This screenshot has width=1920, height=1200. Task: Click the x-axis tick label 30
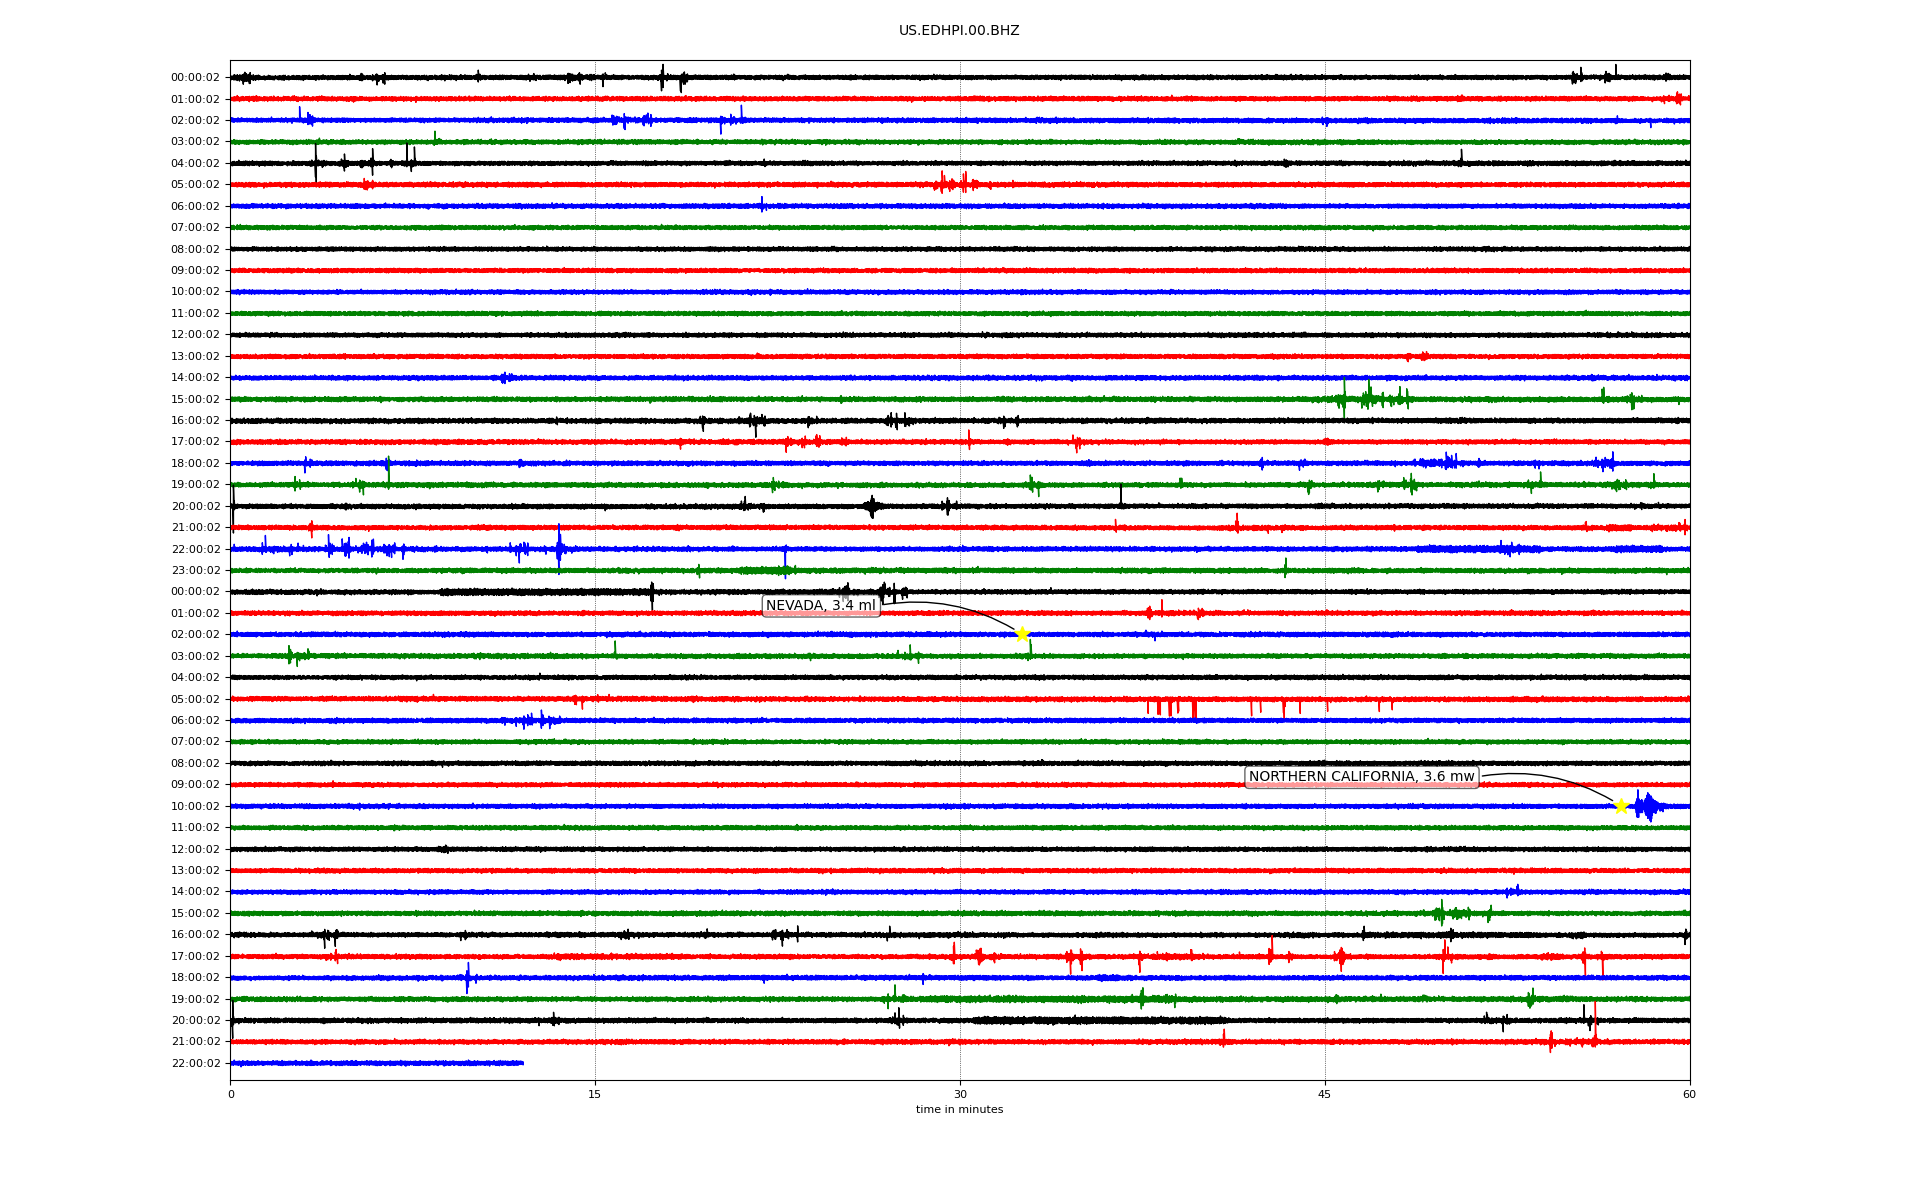pos(960,1094)
